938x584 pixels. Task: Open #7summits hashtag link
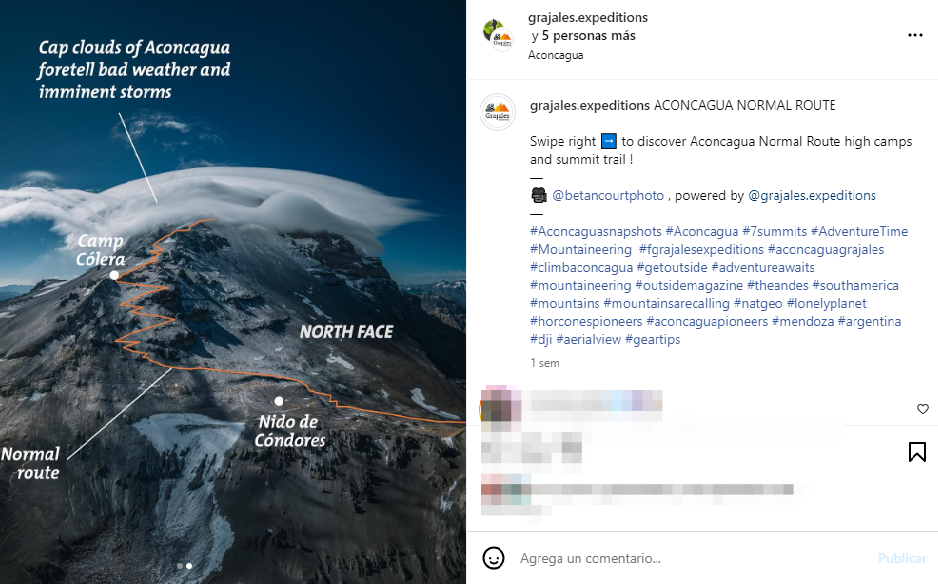tap(774, 232)
